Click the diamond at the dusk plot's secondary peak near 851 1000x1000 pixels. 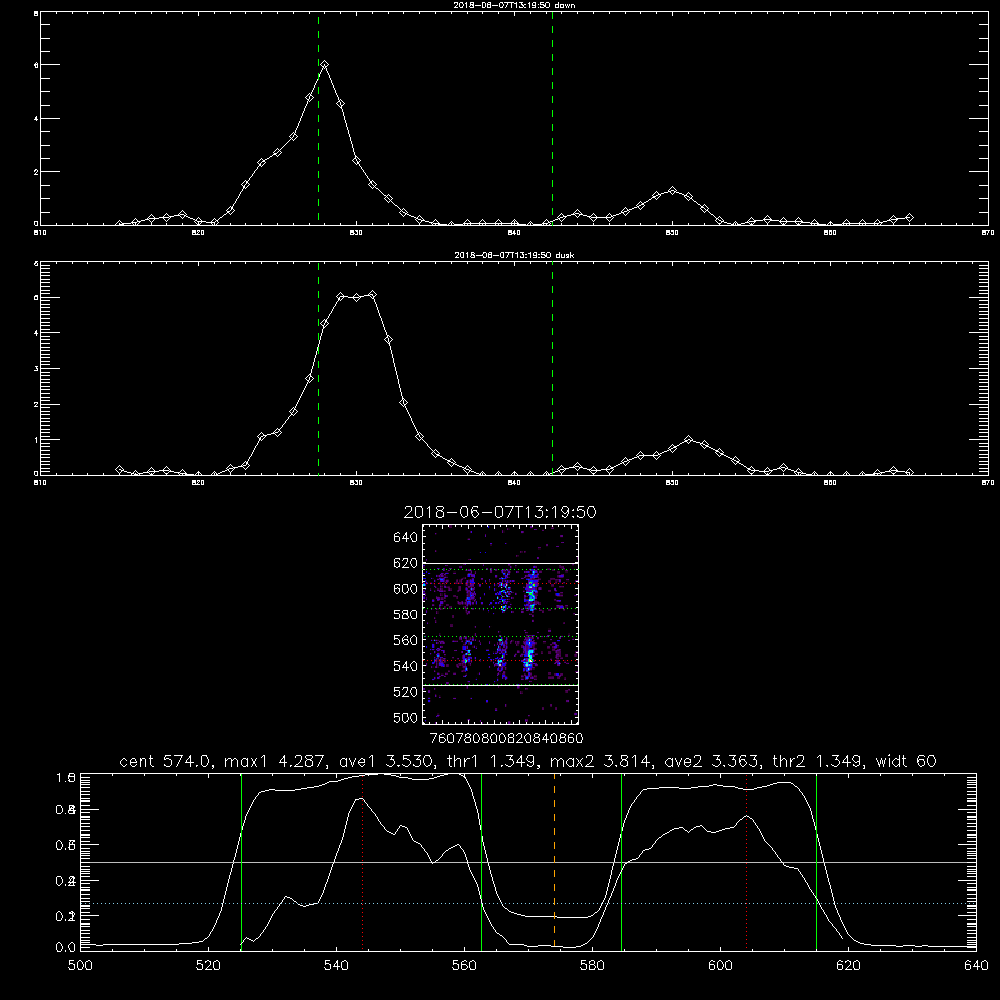[x=688, y=439]
